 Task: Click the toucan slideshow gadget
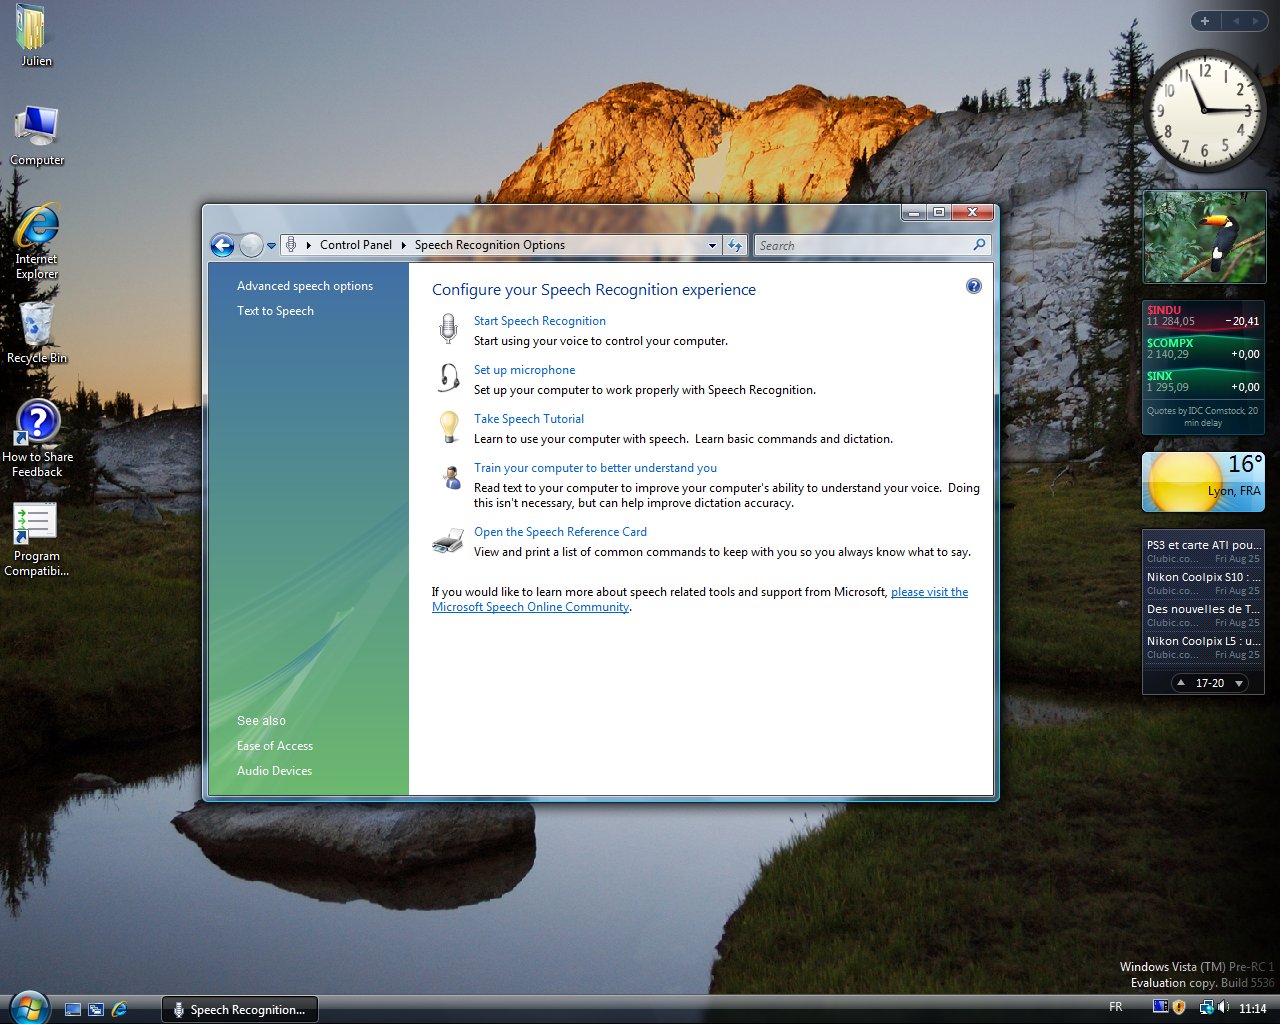[x=1204, y=237]
